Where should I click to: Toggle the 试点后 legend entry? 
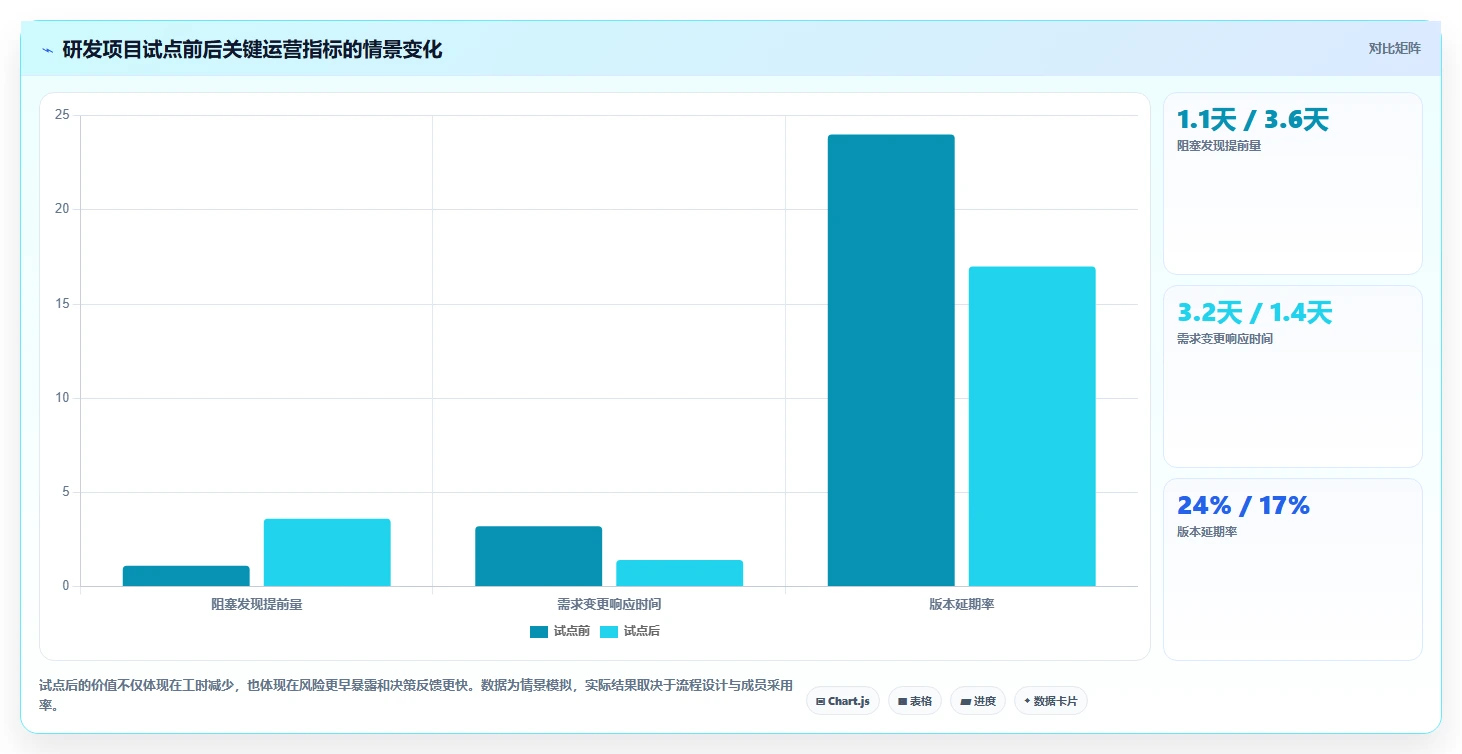click(630, 631)
